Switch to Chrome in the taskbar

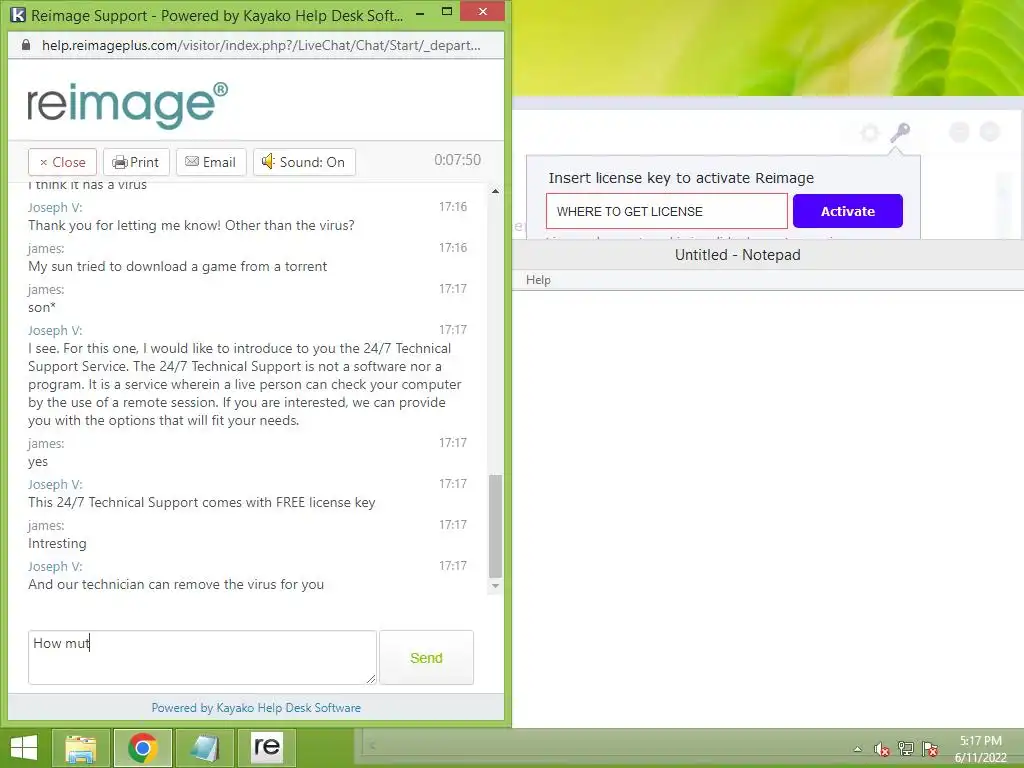(x=142, y=748)
